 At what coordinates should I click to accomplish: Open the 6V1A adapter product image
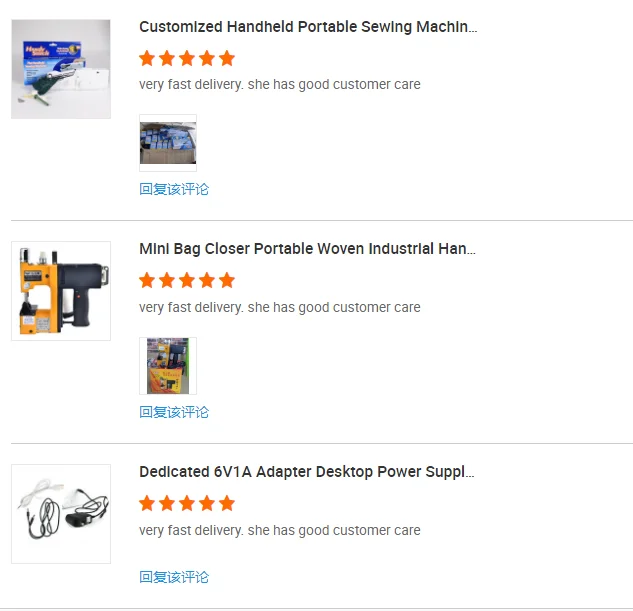[61, 514]
